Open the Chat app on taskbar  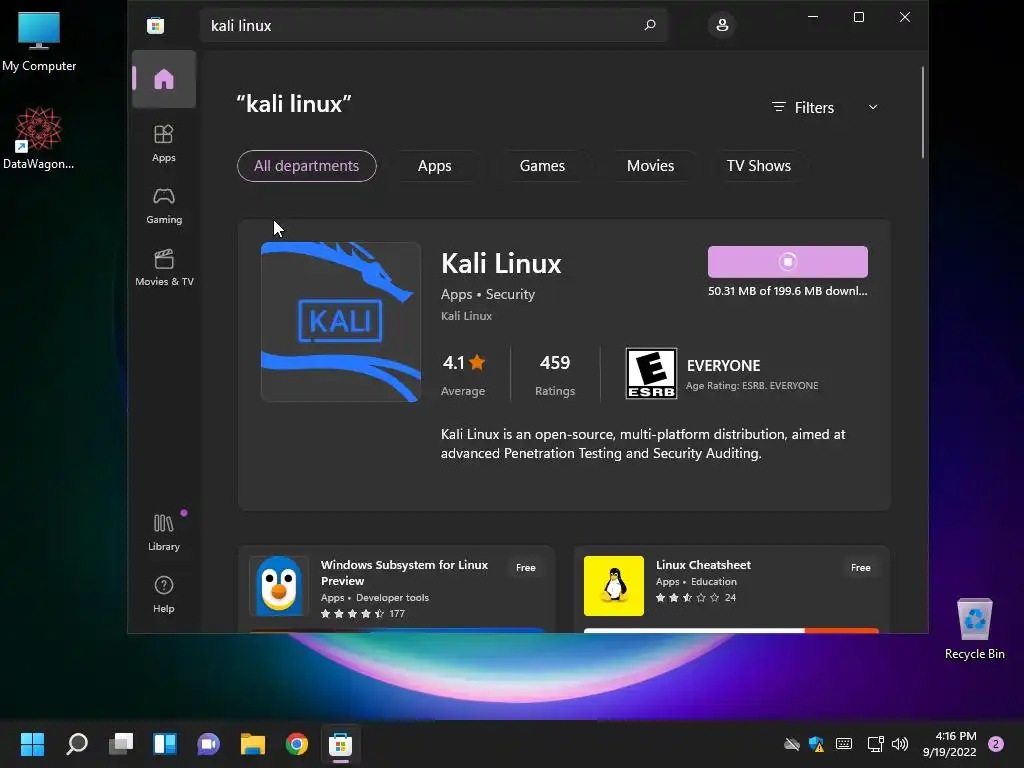coord(208,743)
